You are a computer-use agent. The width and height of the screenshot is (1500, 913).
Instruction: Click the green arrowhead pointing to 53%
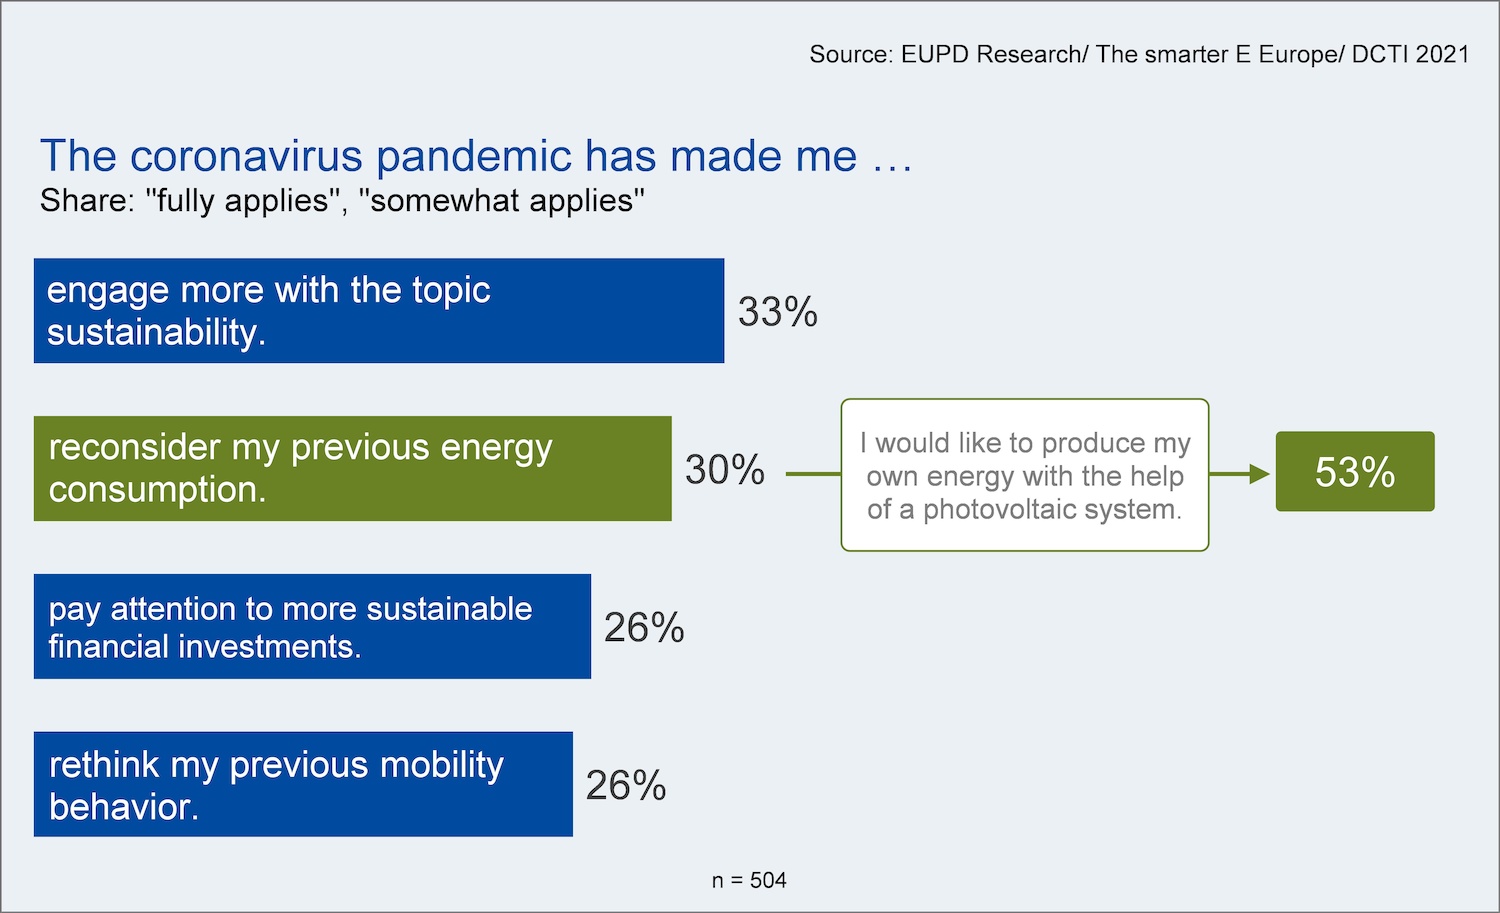(x=1258, y=474)
